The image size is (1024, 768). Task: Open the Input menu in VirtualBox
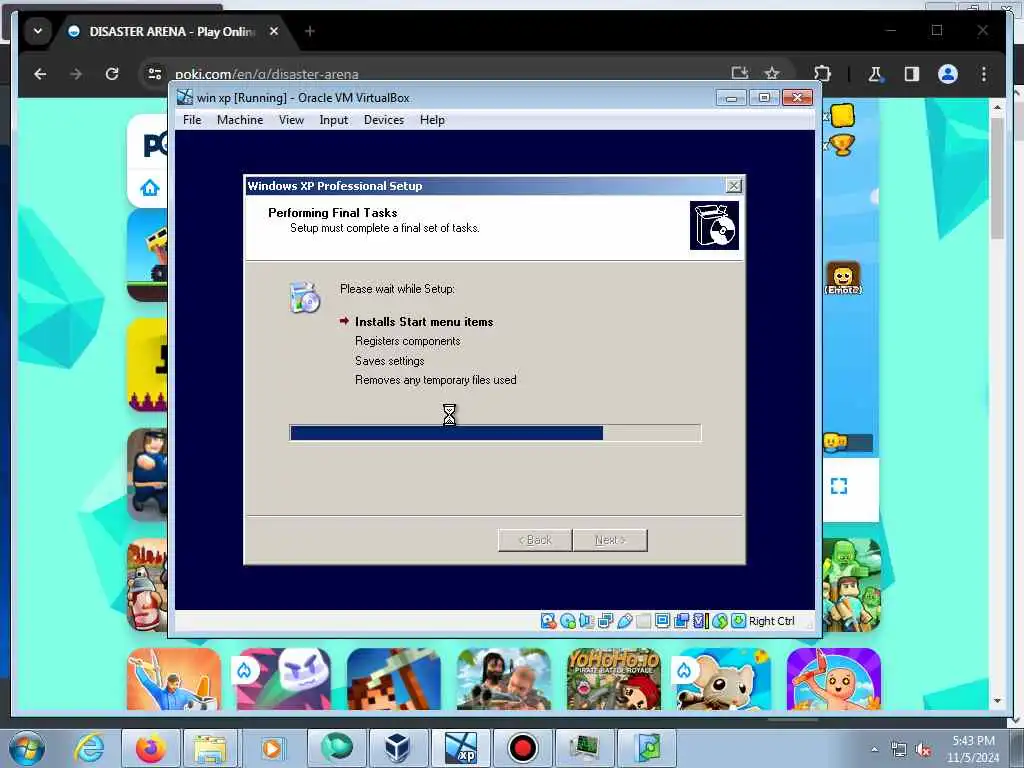333,120
